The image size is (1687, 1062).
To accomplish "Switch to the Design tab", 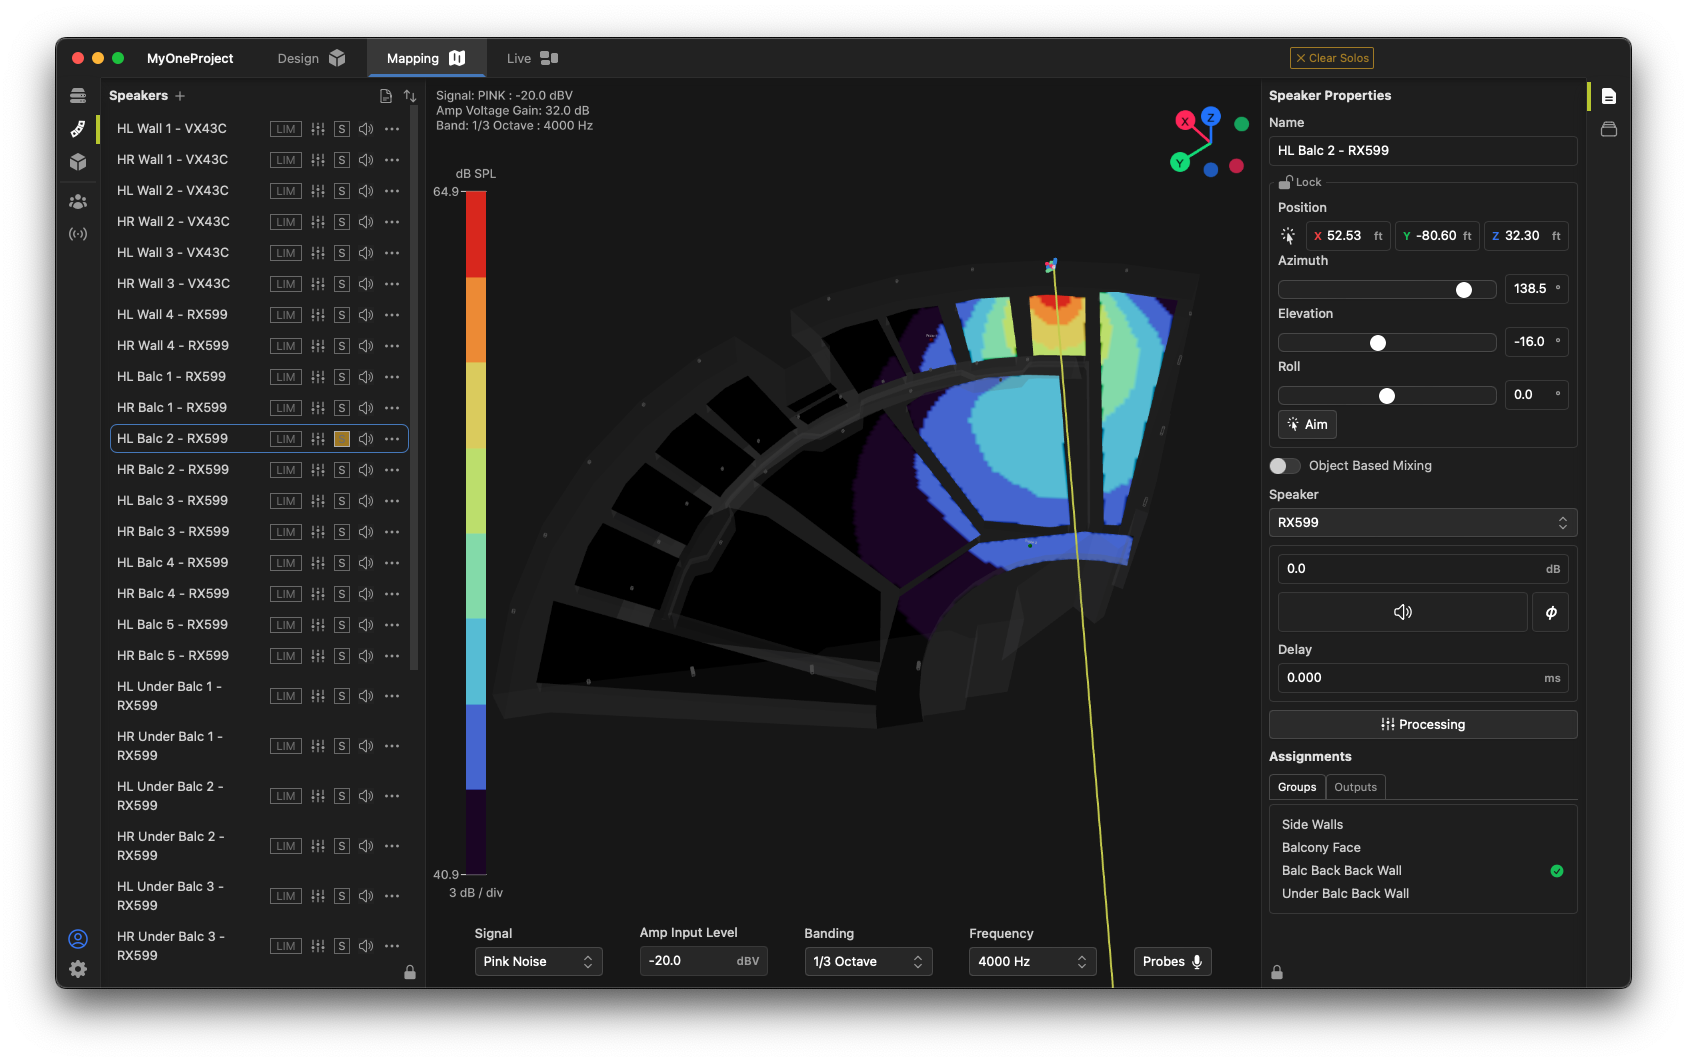I will point(310,58).
